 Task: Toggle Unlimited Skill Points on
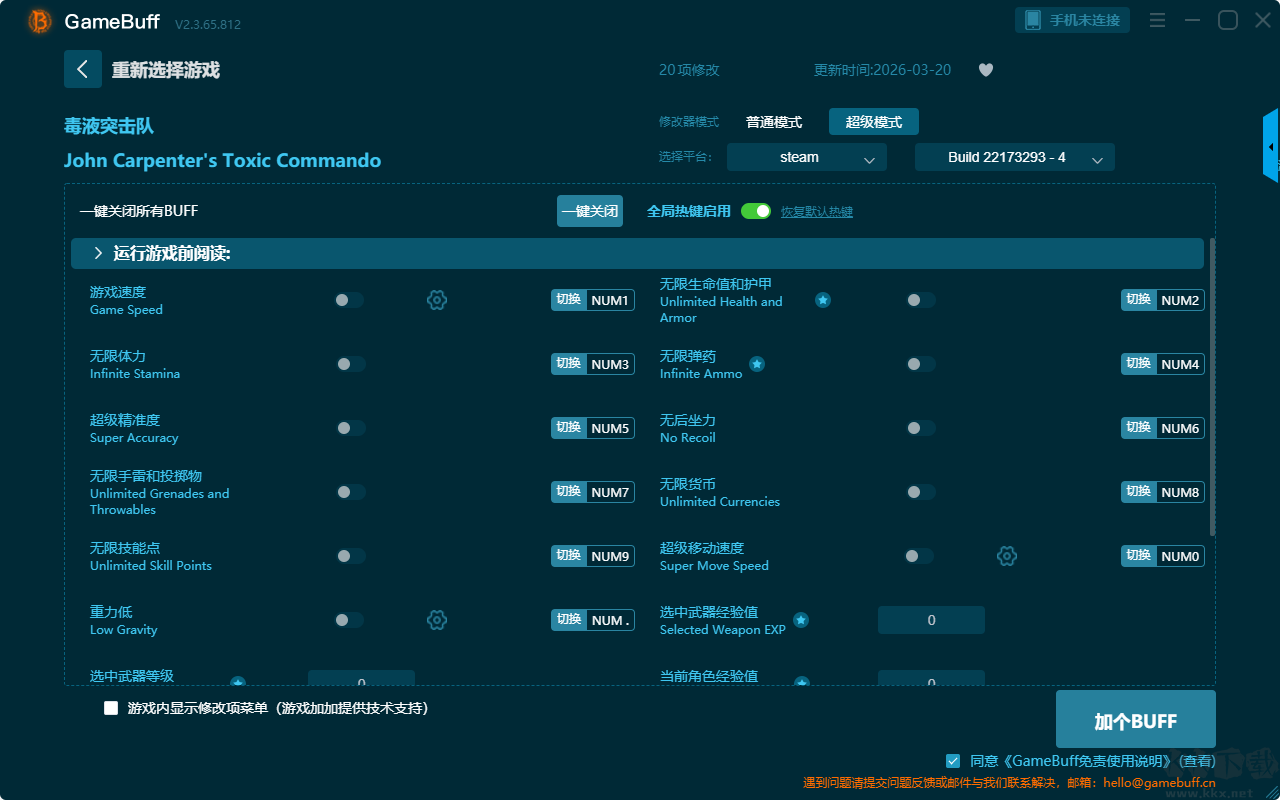(349, 556)
